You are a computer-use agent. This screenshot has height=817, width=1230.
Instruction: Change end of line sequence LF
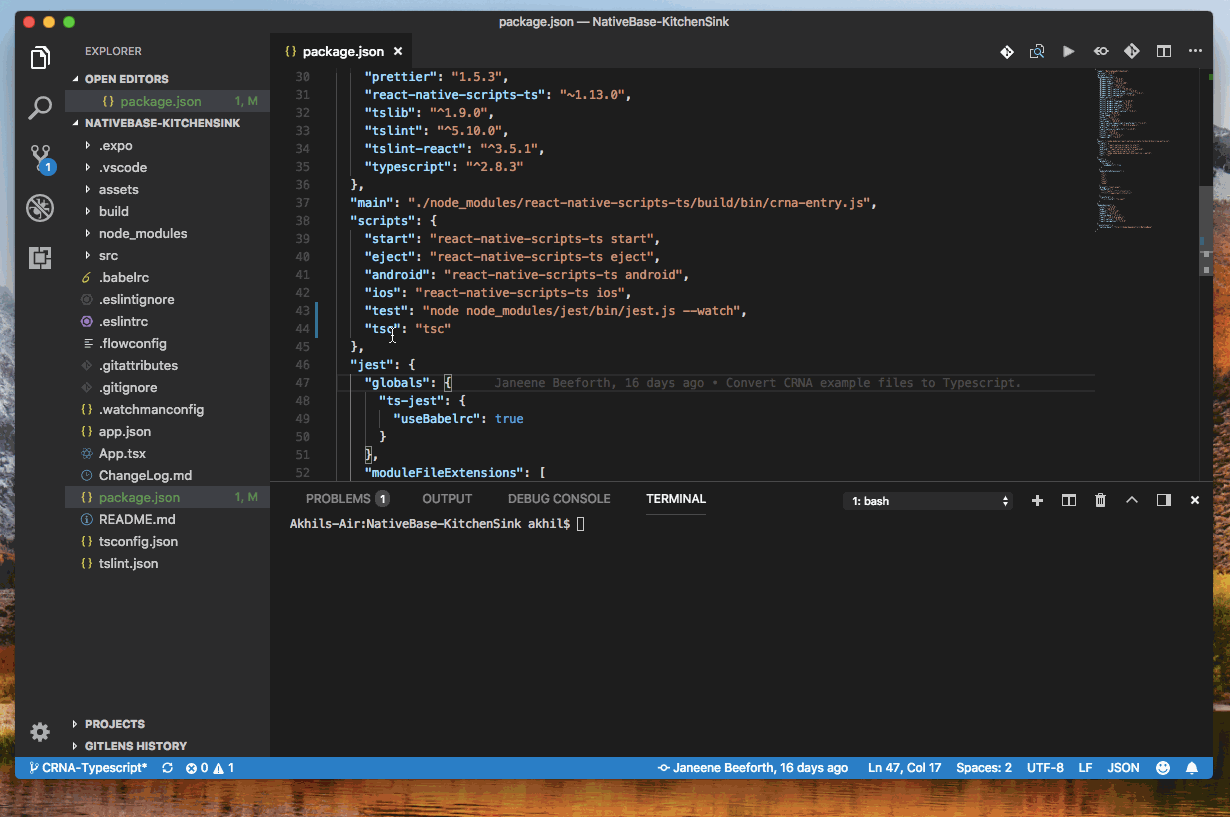coord(1085,768)
